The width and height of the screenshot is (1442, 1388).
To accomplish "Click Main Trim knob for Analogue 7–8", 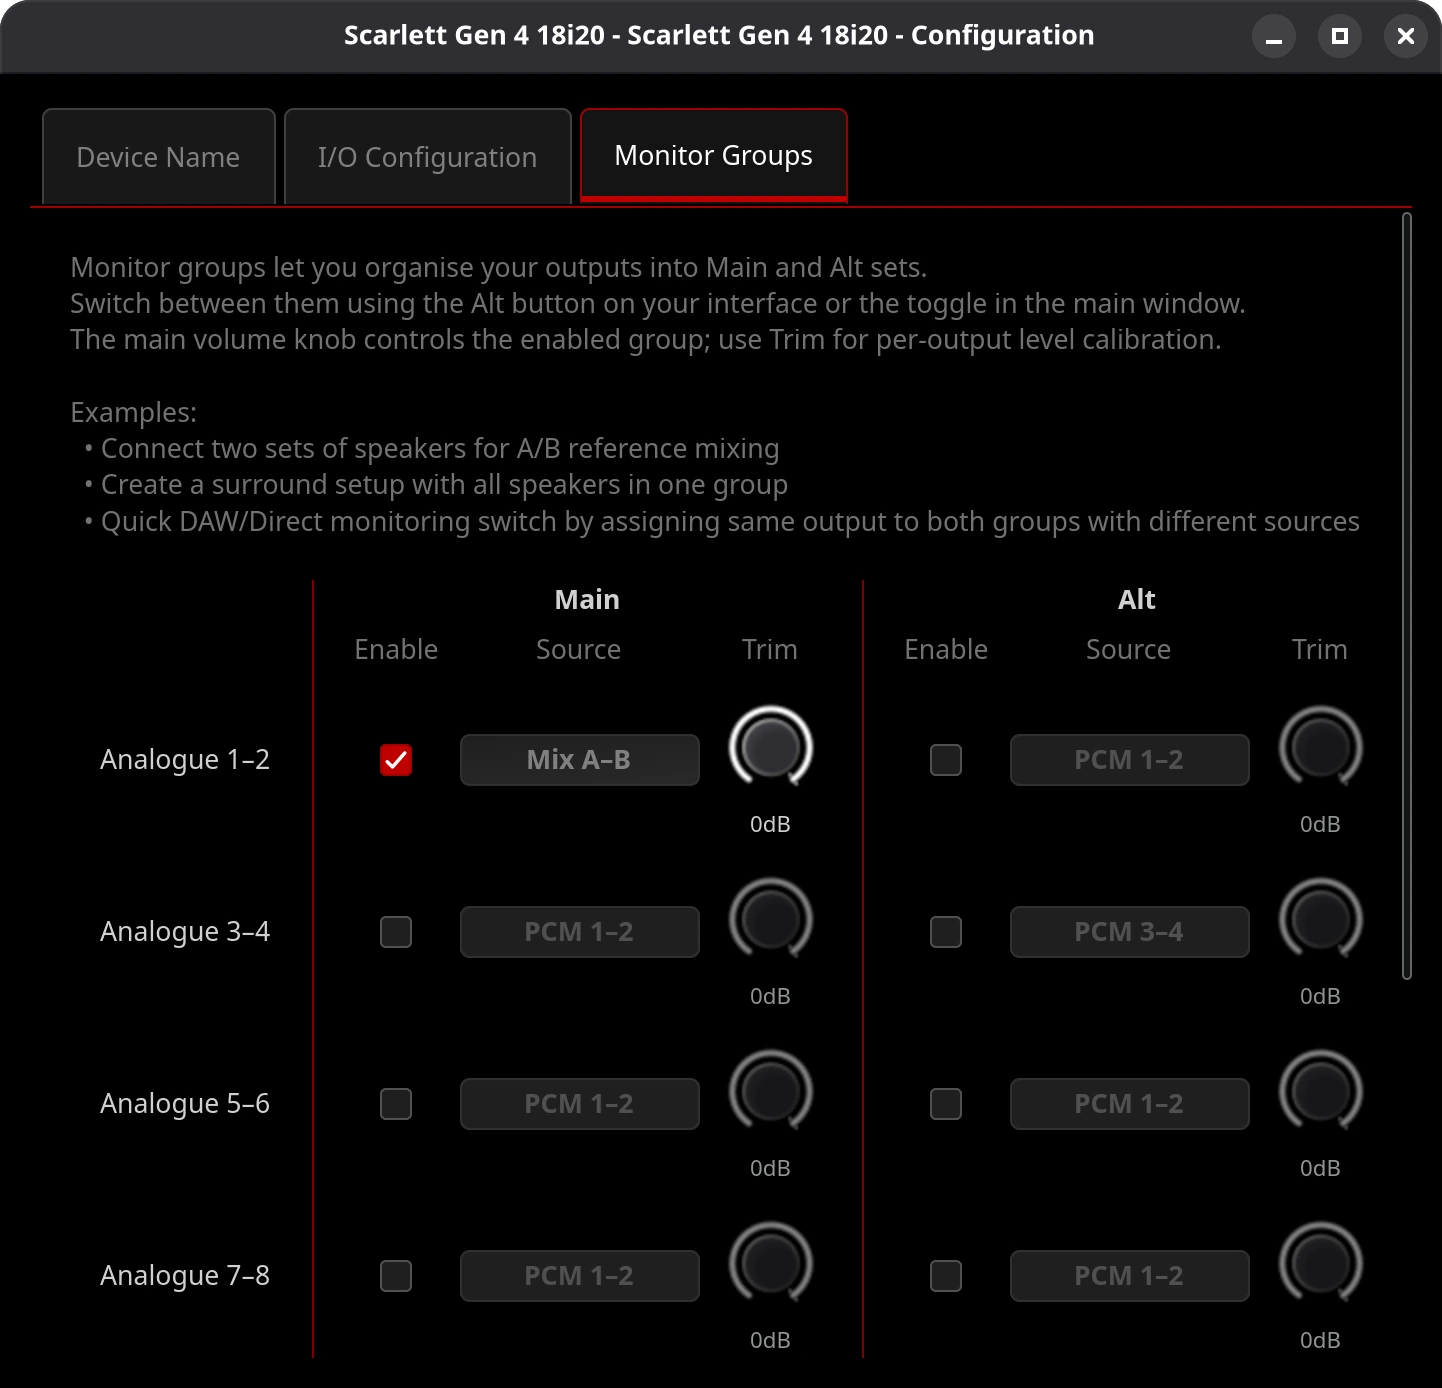I will 771,1263.
